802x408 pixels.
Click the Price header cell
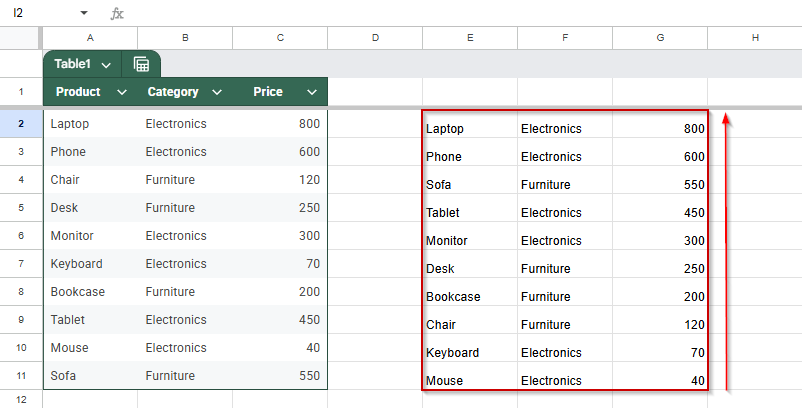pyautogui.click(x=280, y=92)
